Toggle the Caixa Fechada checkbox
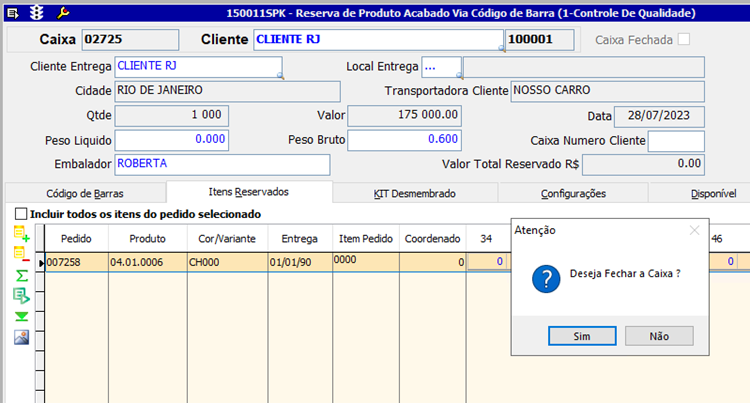The height and width of the screenshot is (403, 750). [x=684, y=40]
